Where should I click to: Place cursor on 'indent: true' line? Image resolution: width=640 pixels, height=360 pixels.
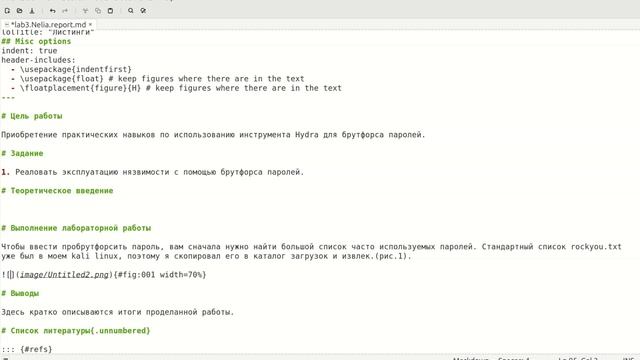coord(29,51)
